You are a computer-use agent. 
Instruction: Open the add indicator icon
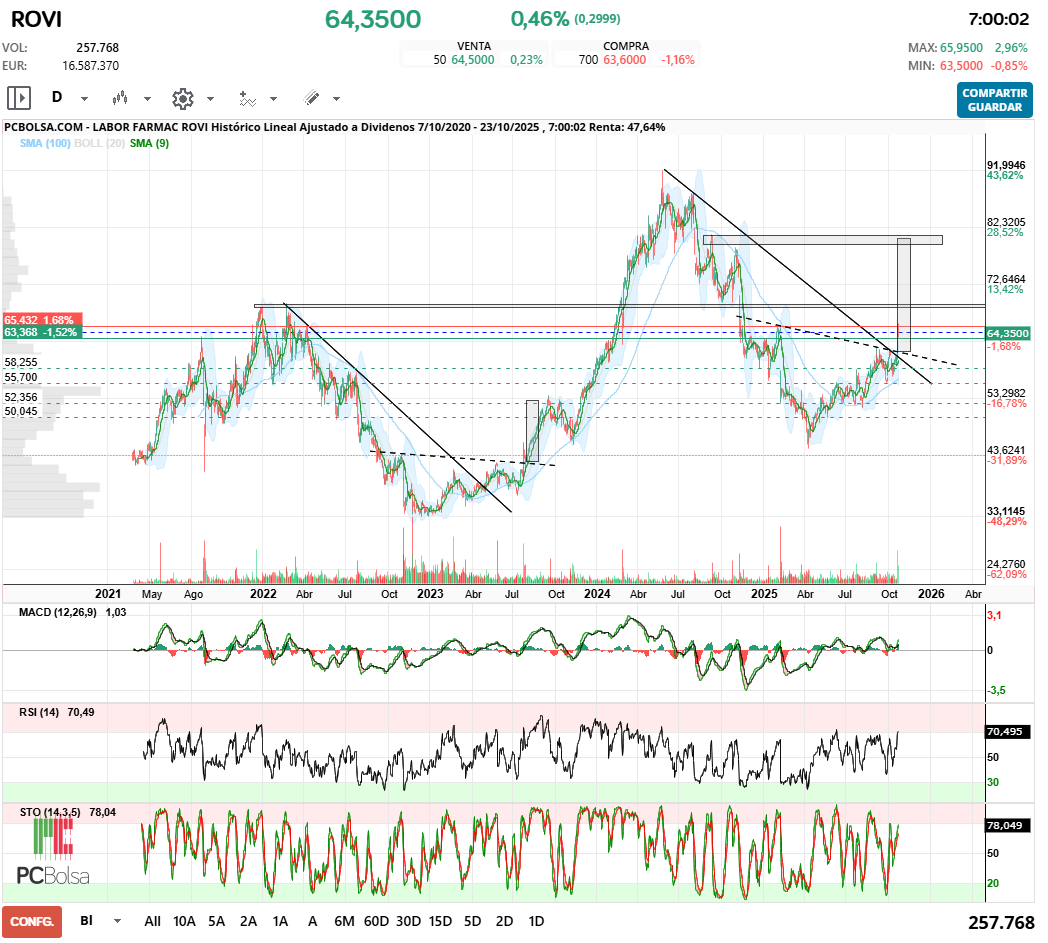coord(247,98)
